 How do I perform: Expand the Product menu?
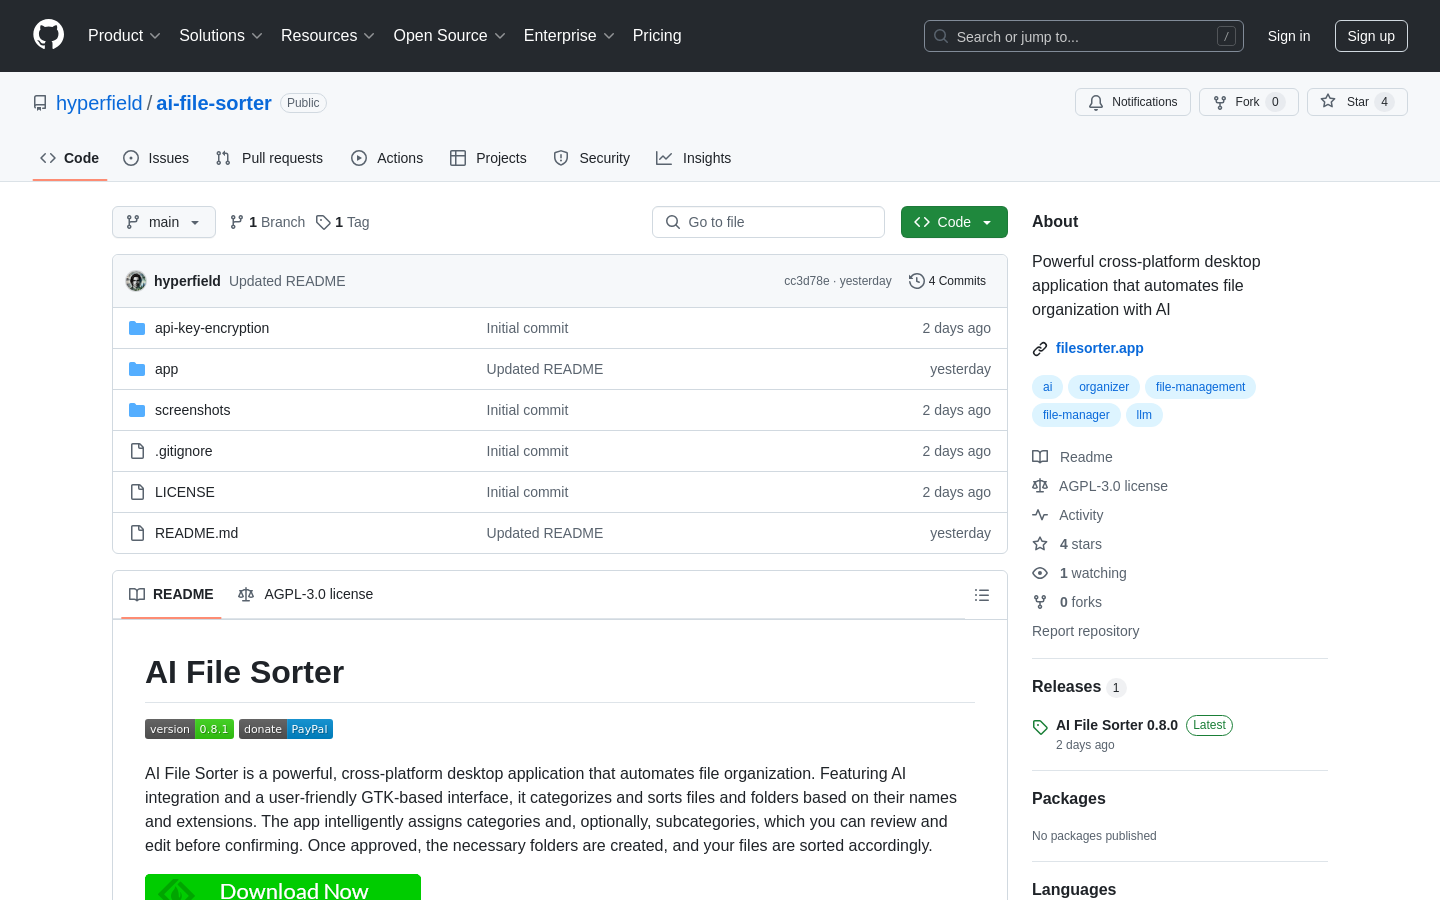click(x=124, y=36)
